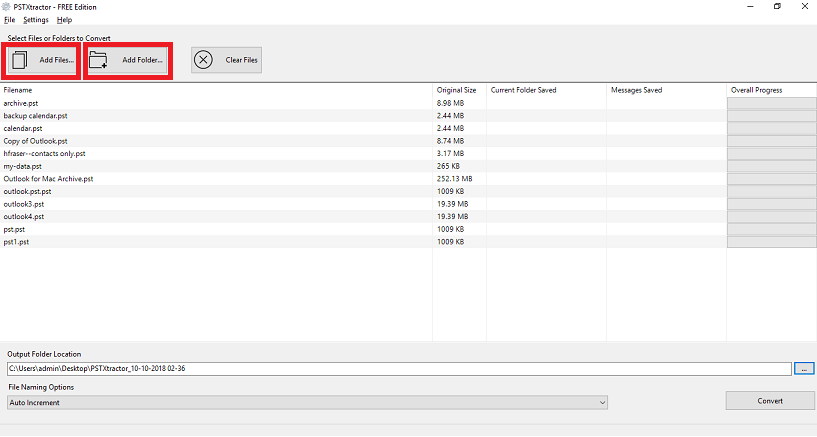The image size is (817, 437).
Task: Restore down the PSTXtractor window
Action: pos(777,7)
